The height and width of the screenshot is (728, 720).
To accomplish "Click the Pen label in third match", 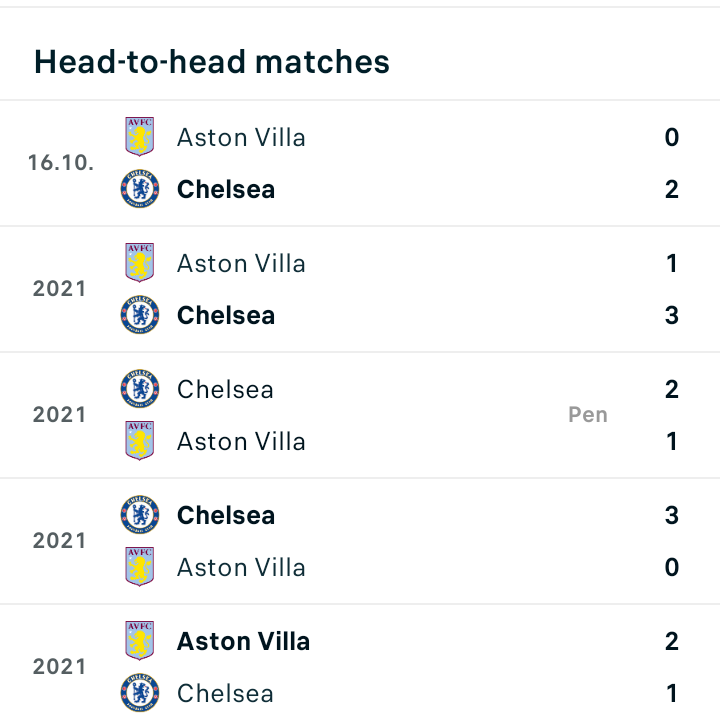I will click(x=588, y=415).
